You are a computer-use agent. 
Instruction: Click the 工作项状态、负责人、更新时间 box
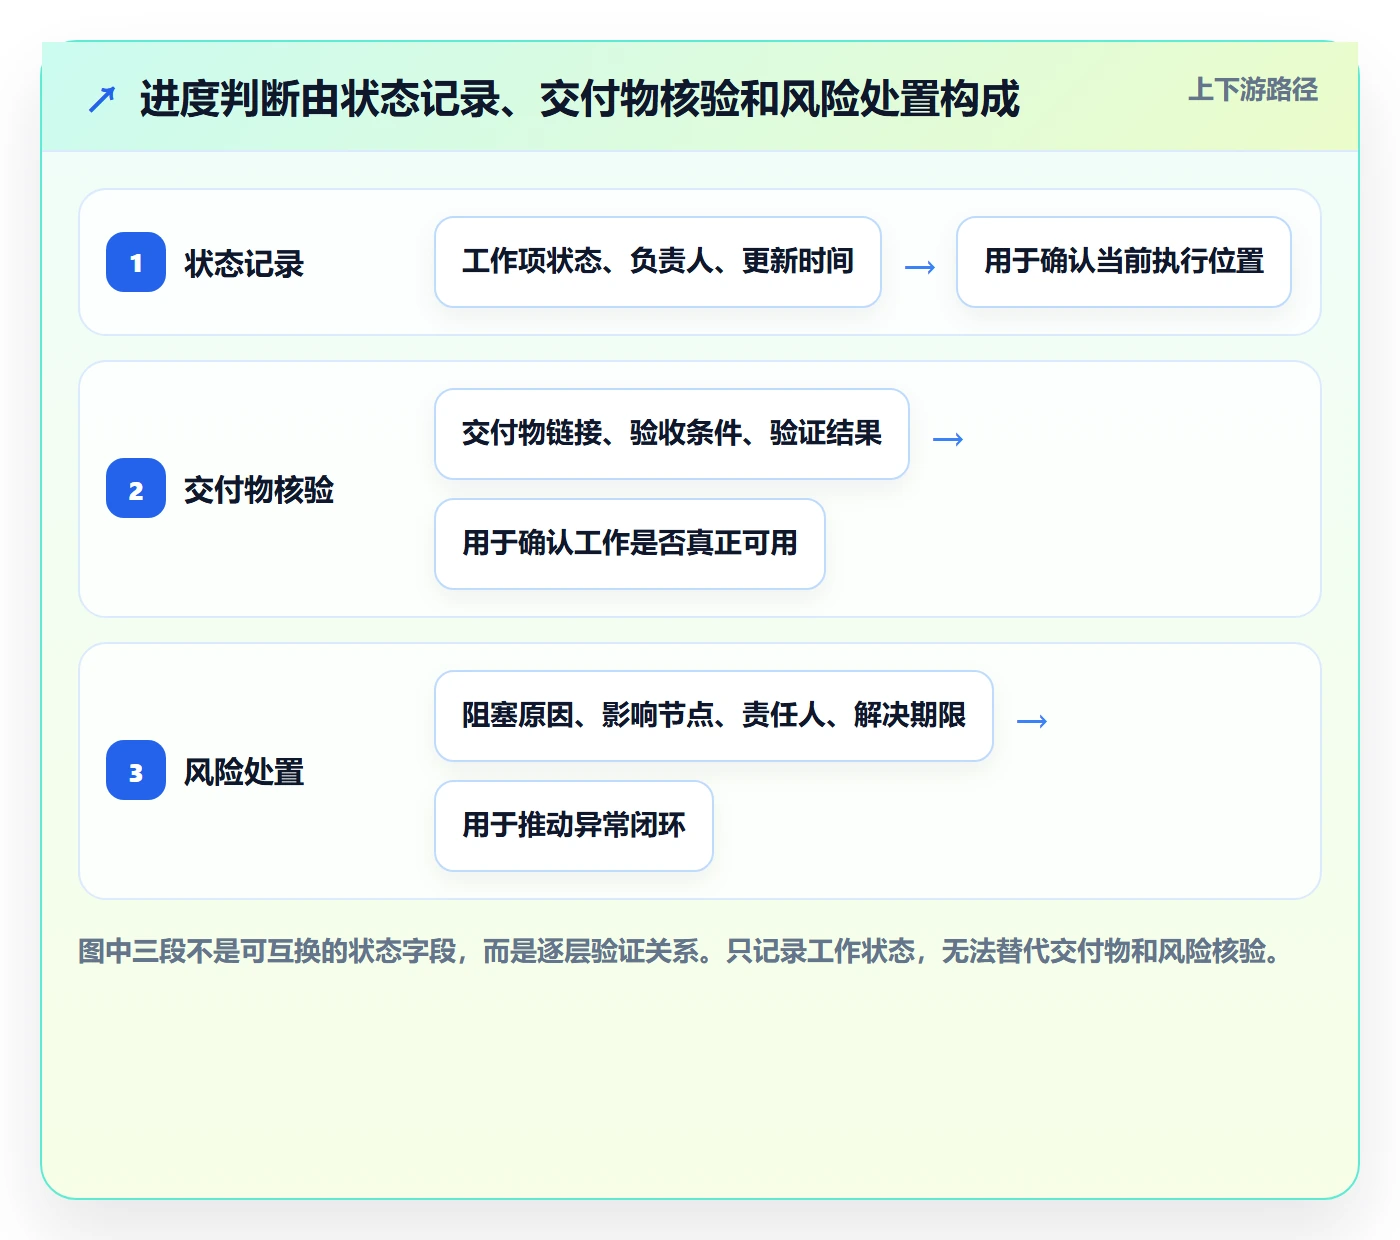point(658,262)
